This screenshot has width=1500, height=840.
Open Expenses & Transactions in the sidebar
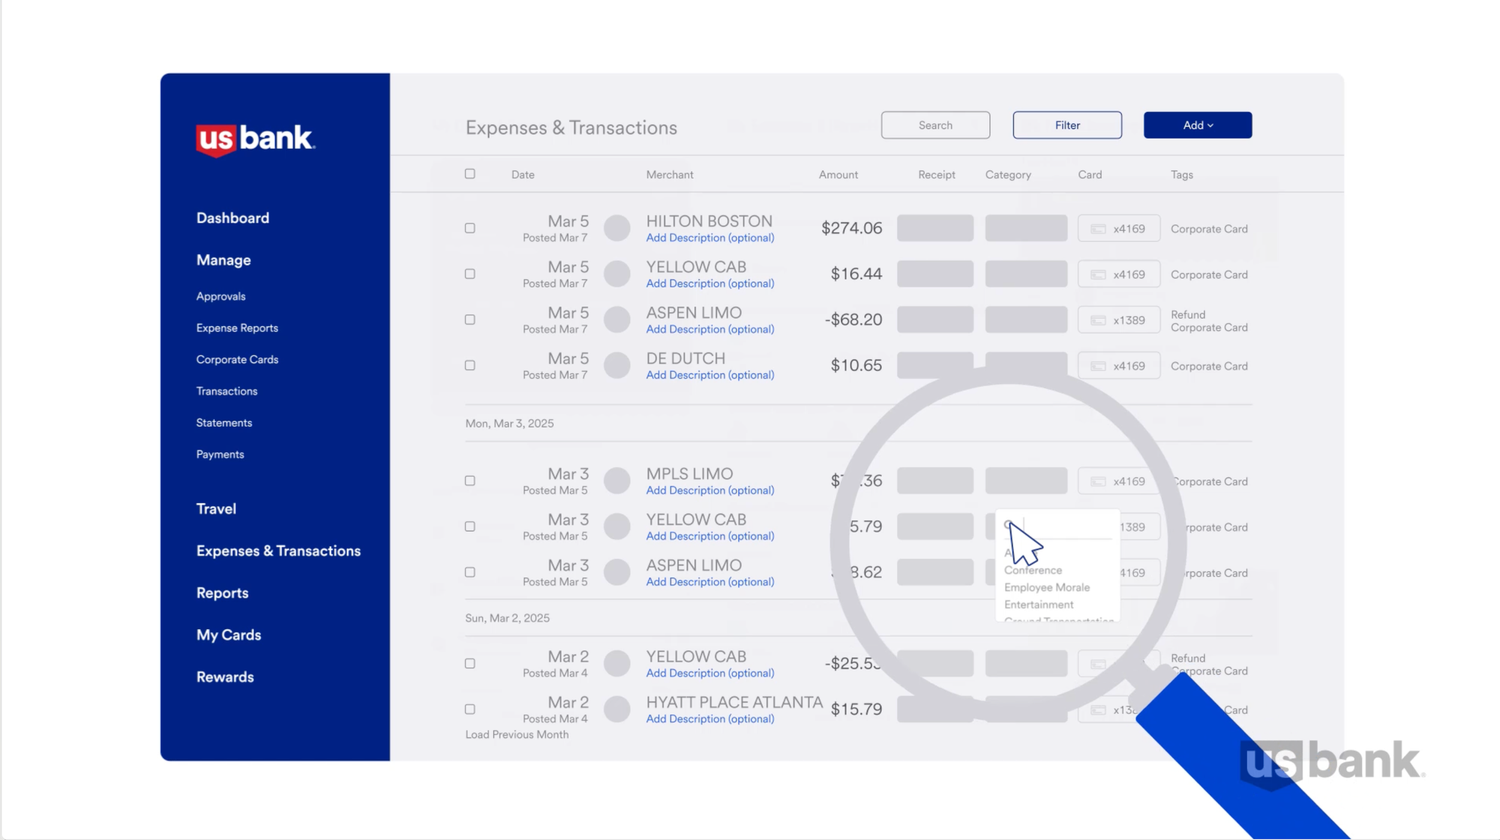tap(278, 551)
